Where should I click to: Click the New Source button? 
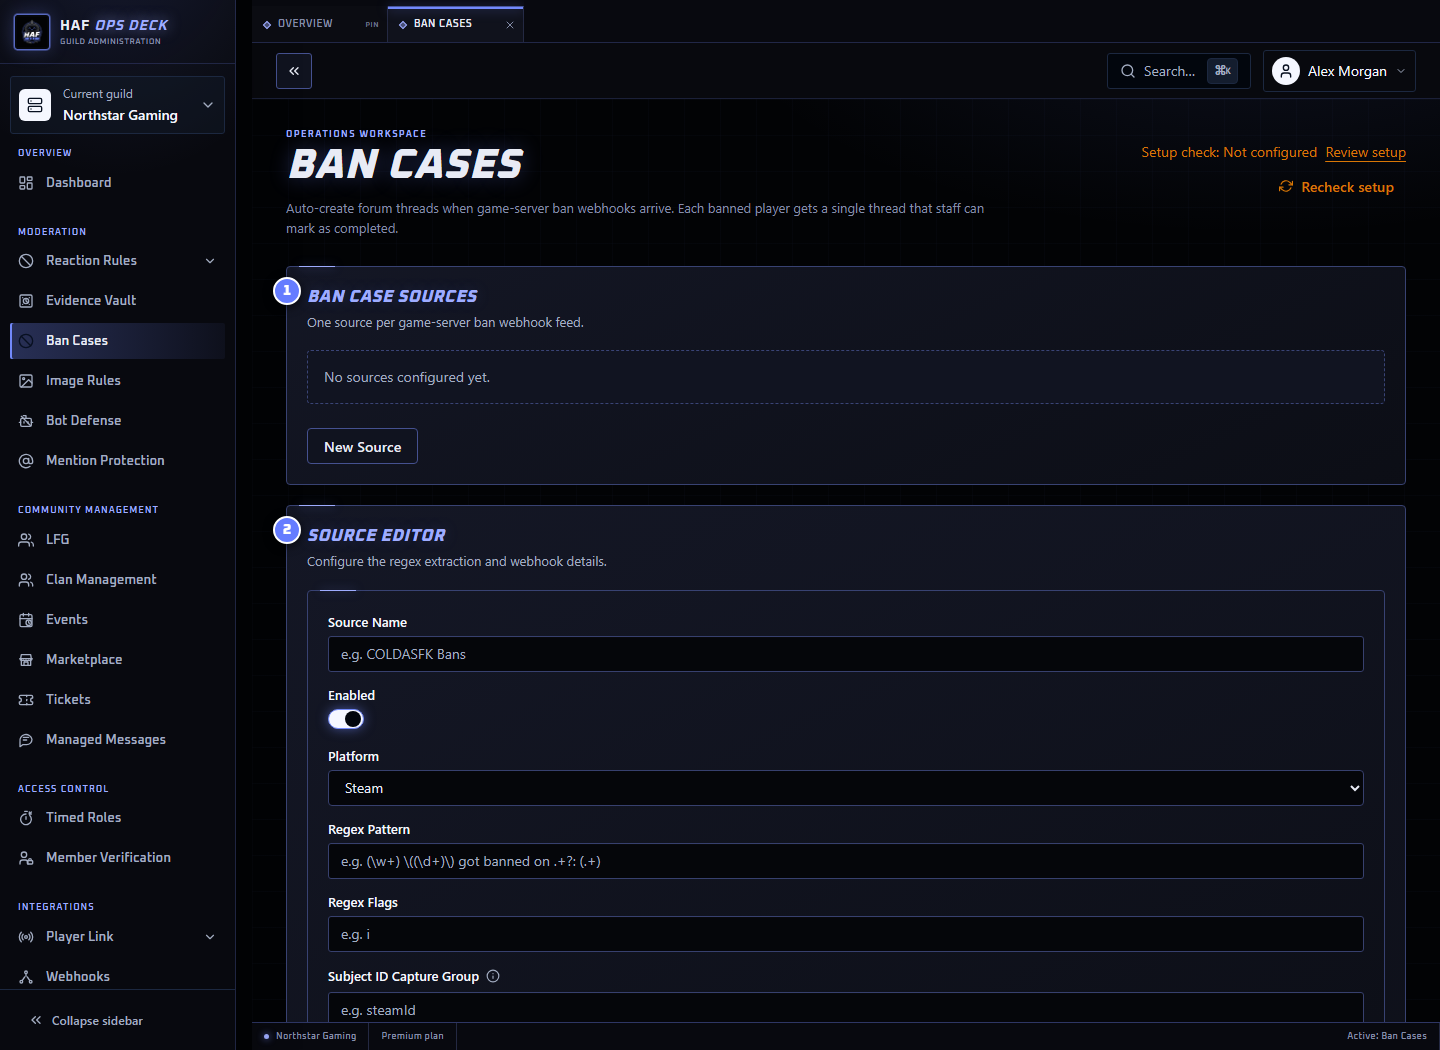point(362,447)
